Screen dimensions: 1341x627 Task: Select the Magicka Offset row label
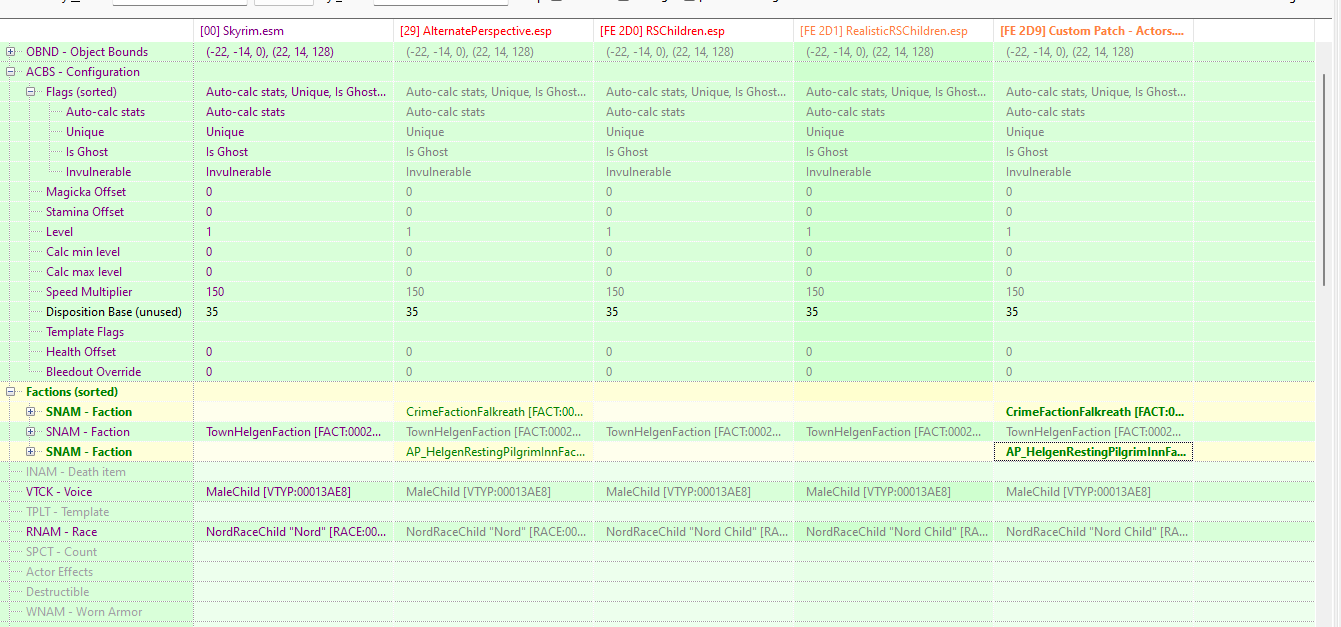pyautogui.click(x=86, y=192)
